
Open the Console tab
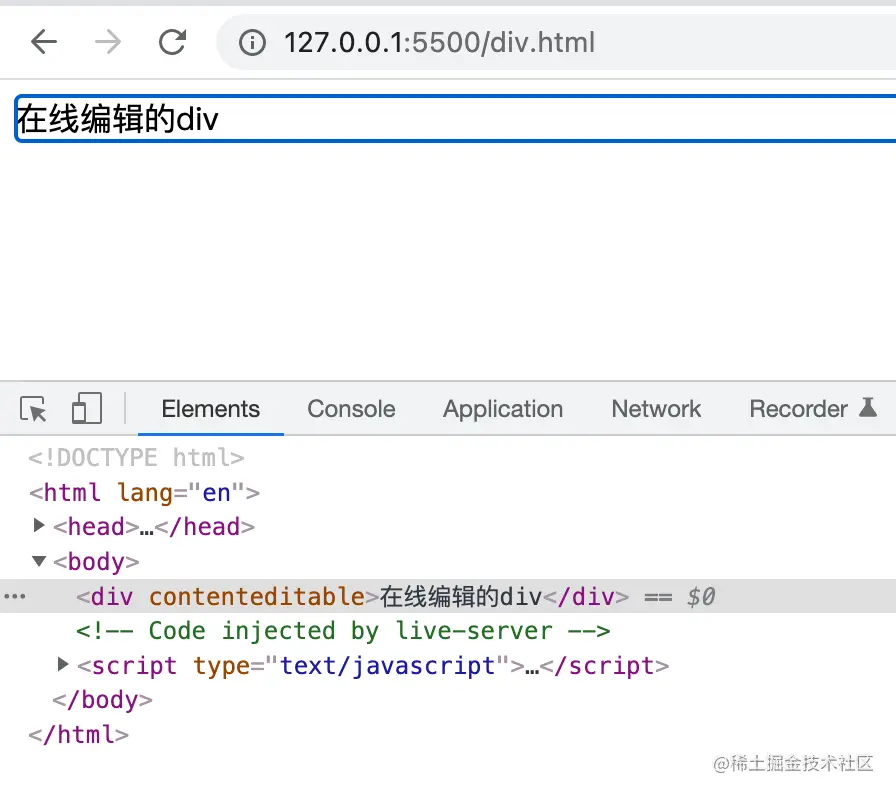[351, 409]
